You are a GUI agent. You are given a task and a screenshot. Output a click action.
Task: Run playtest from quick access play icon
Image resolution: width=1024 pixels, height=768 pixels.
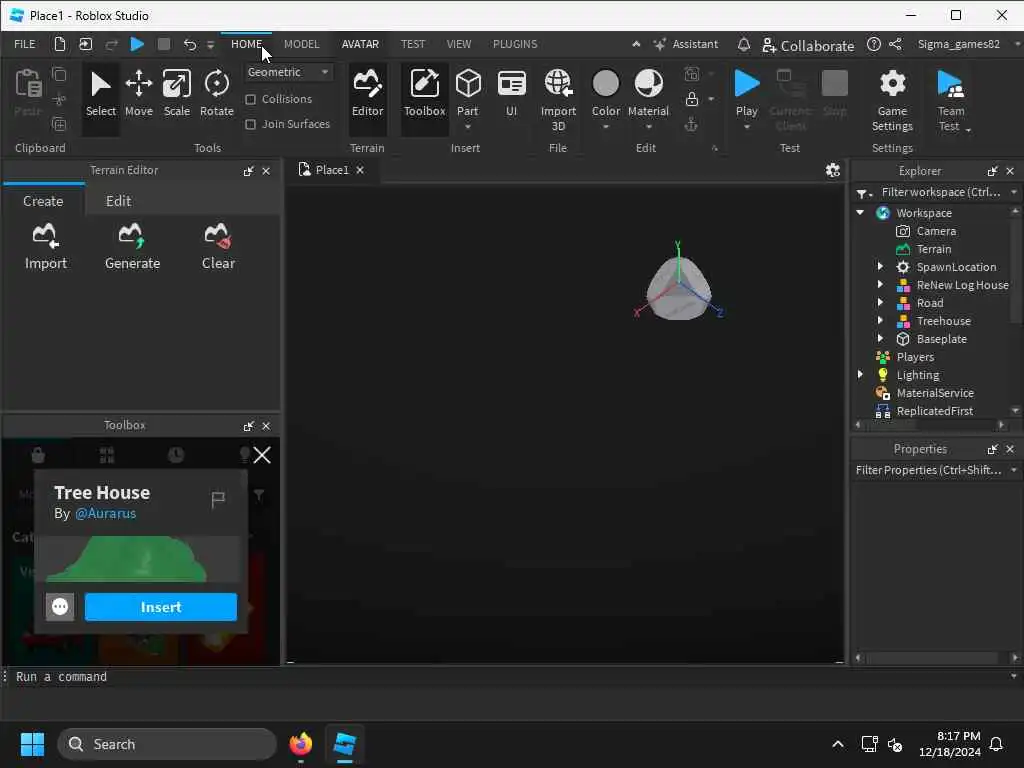136,44
